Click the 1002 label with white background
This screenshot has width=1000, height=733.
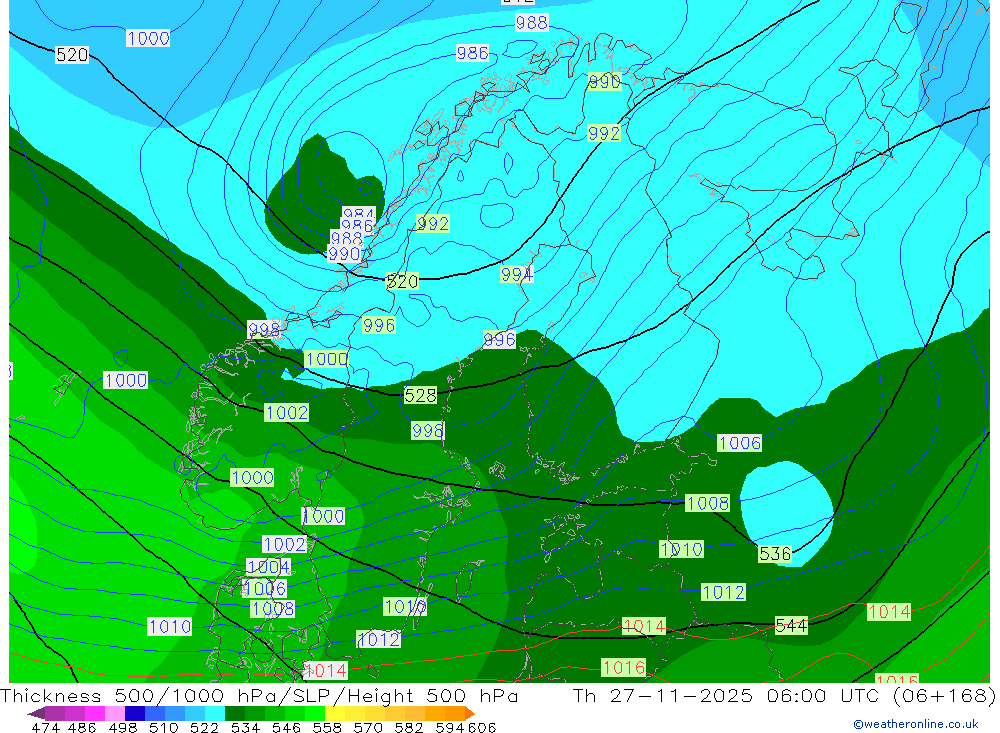tap(284, 544)
